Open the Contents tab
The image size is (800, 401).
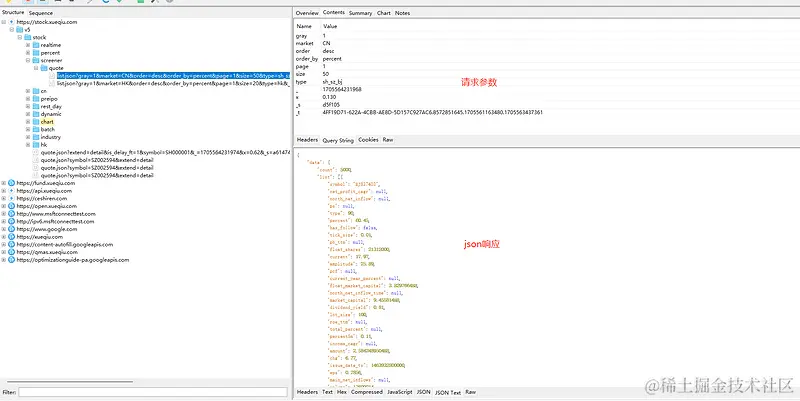(x=334, y=12)
